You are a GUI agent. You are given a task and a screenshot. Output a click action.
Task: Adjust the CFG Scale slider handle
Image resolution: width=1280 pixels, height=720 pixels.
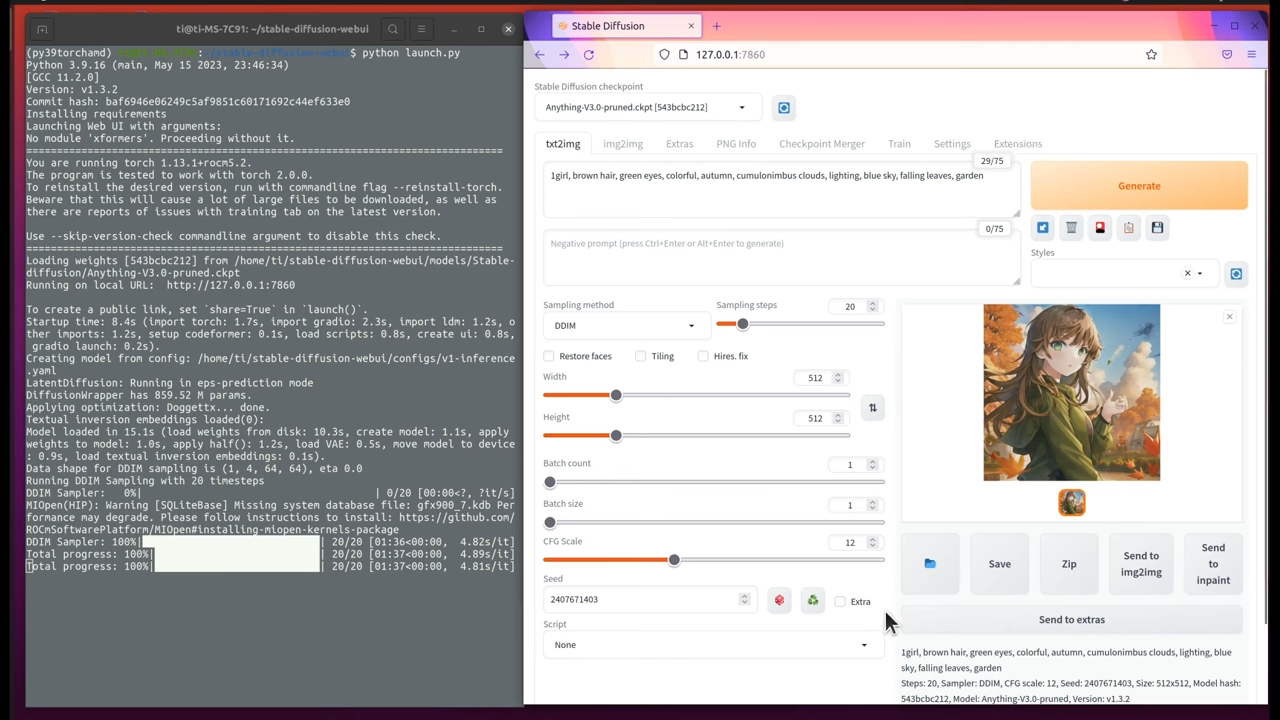click(674, 560)
